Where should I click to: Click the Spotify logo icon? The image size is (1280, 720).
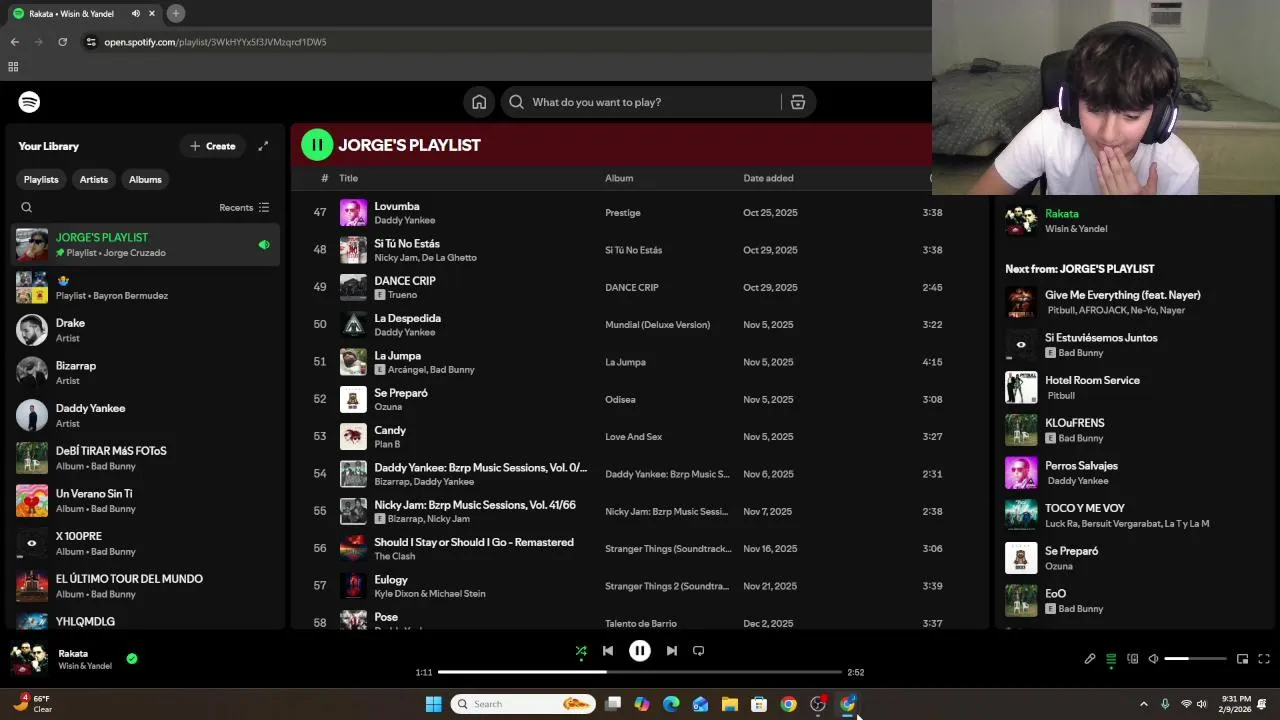(29, 102)
